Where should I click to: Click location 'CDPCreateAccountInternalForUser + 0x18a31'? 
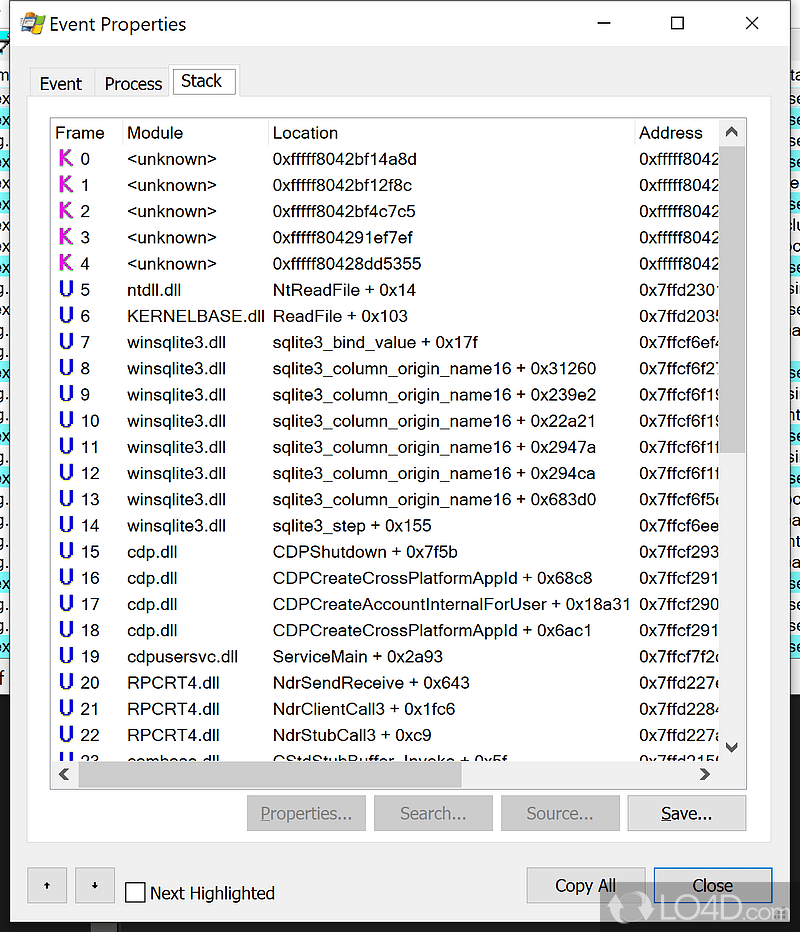tap(451, 604)
